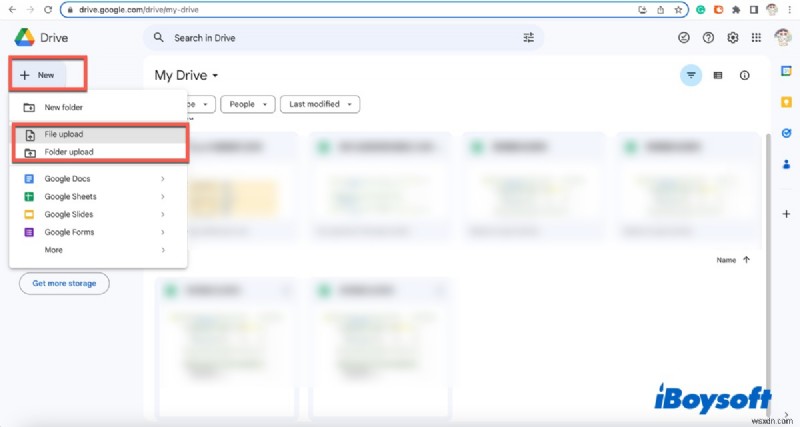The image size is (800, 427).
Task: Select Google Slides in New menu
Action: click(x=98, y=214)
